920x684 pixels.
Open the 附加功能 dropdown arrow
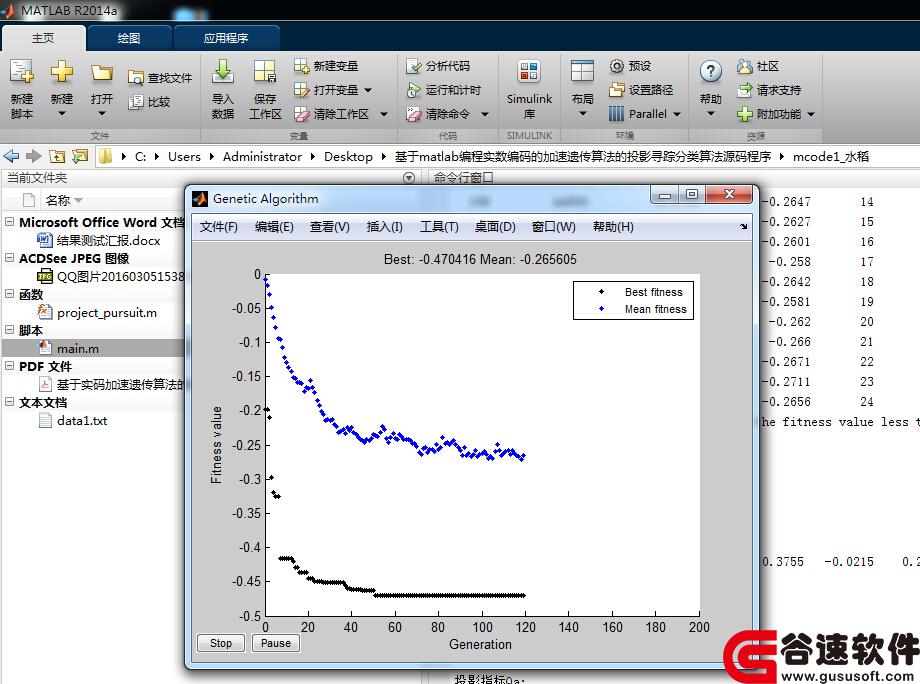point(811,114)
